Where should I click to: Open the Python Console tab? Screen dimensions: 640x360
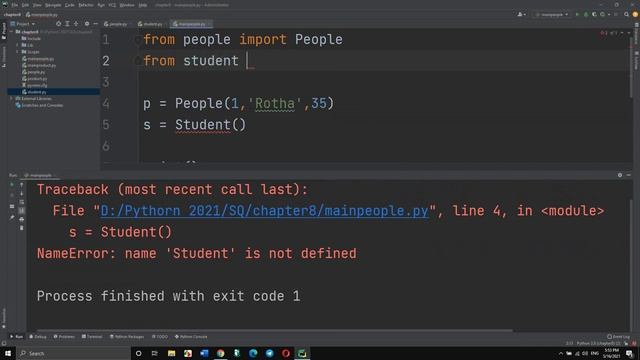click(191, 337)
